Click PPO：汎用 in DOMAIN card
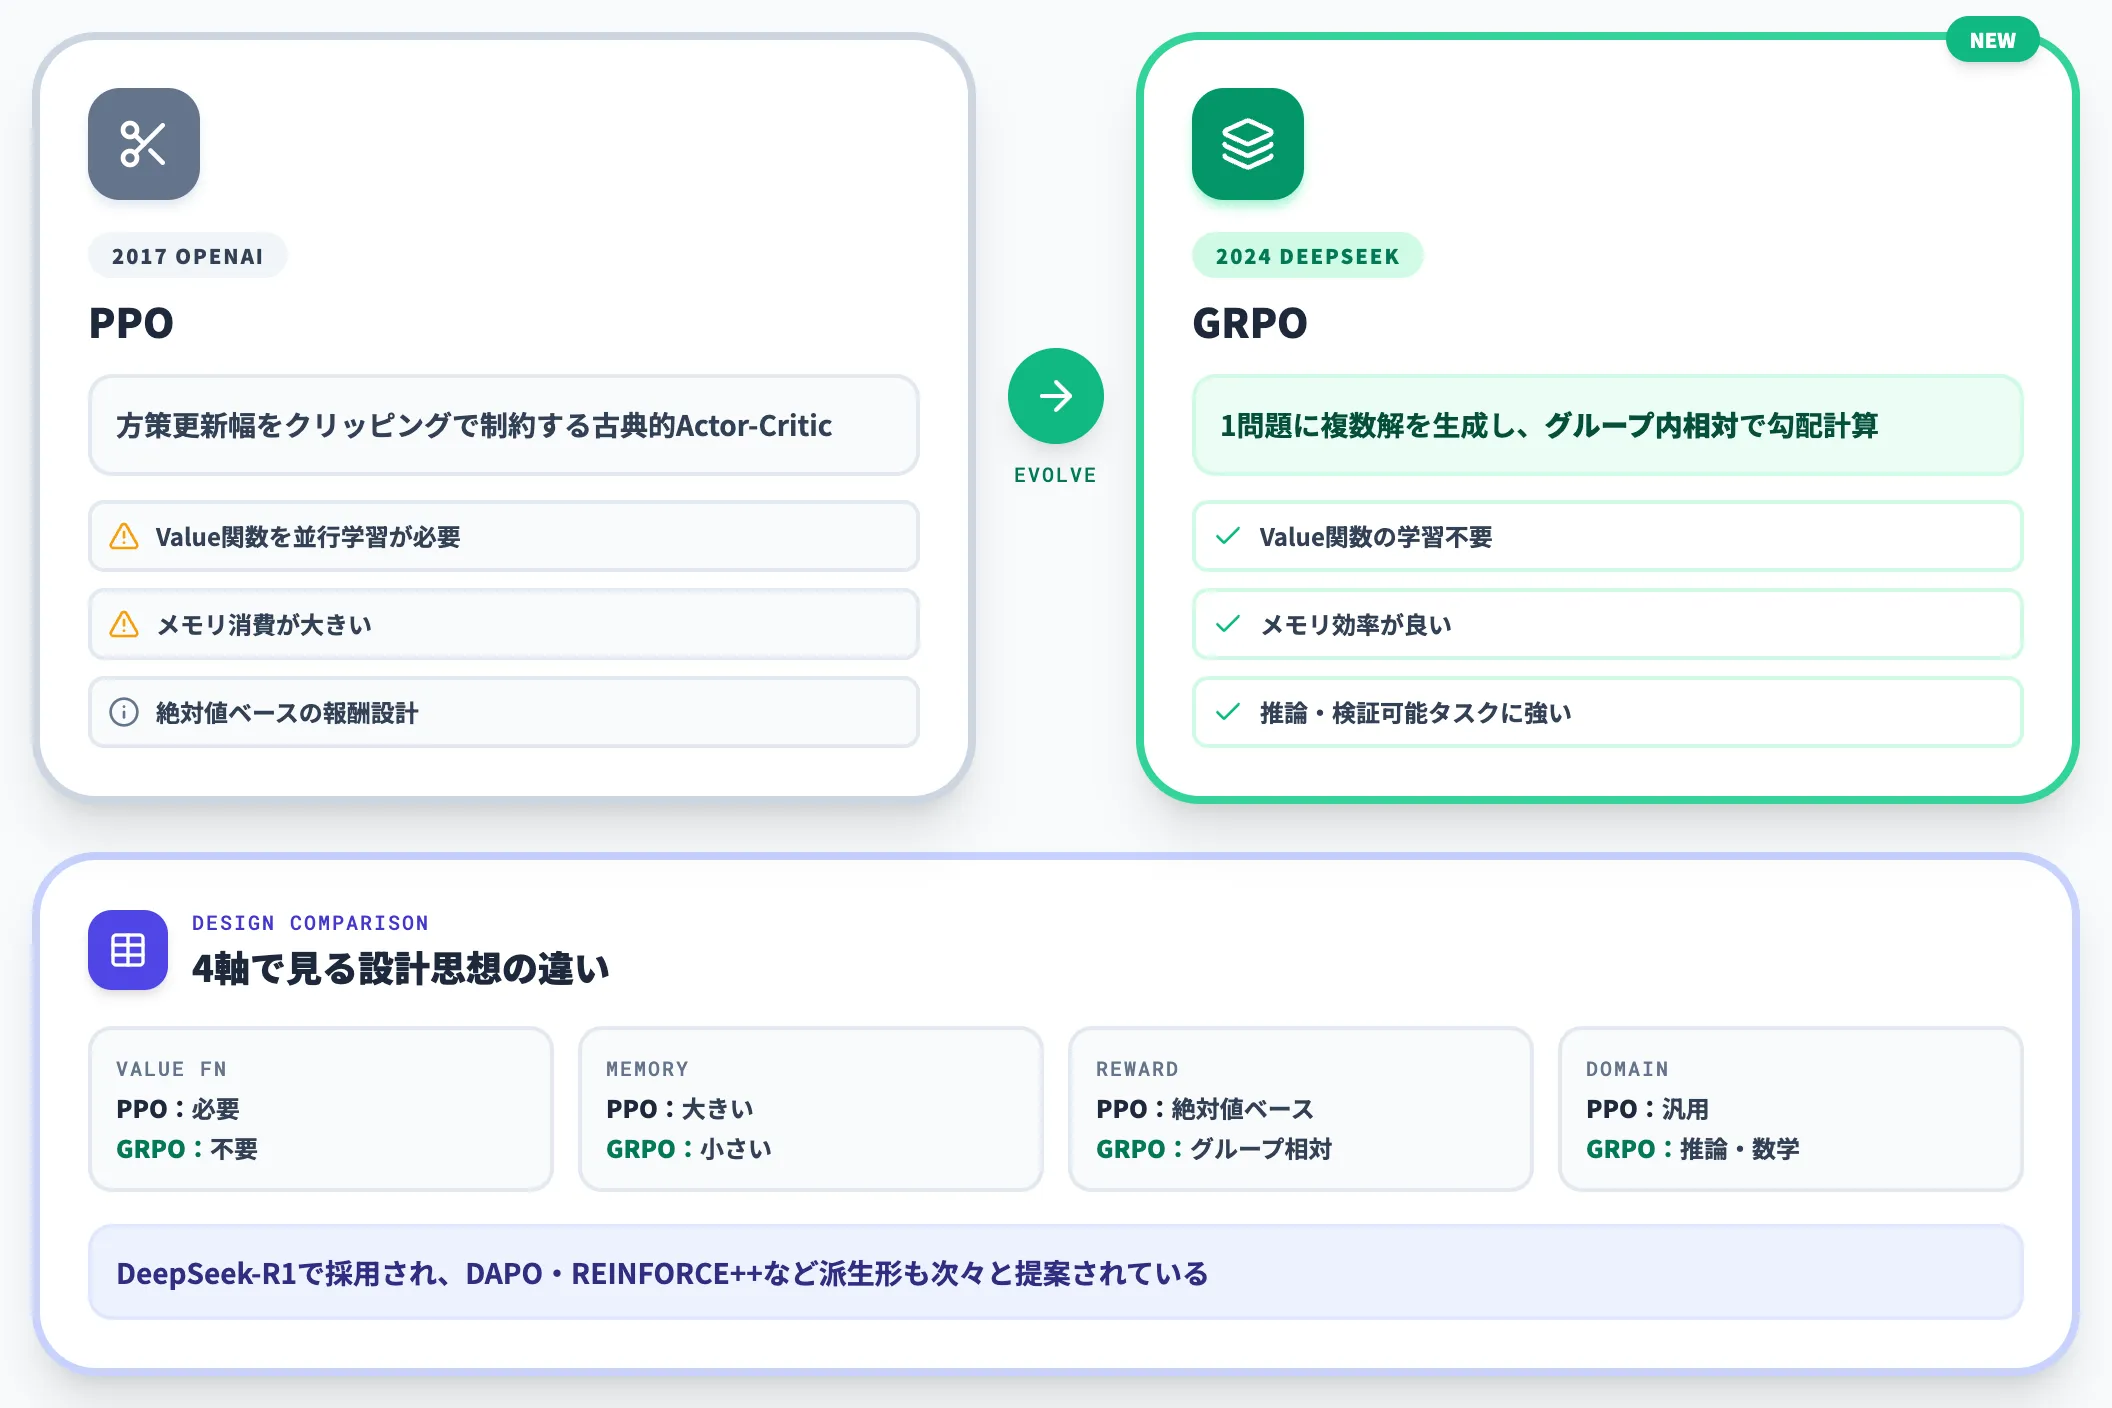Screen dimensions: 2112x1408 pyautogui.click(x=1647, y=1109)
